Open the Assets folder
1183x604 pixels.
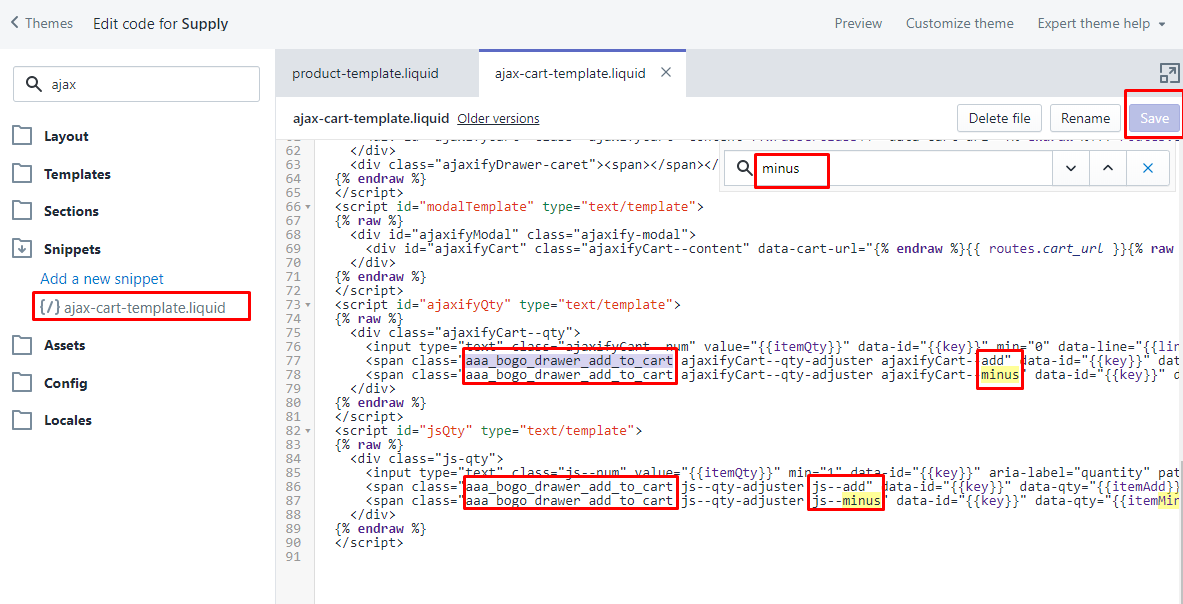49,345
